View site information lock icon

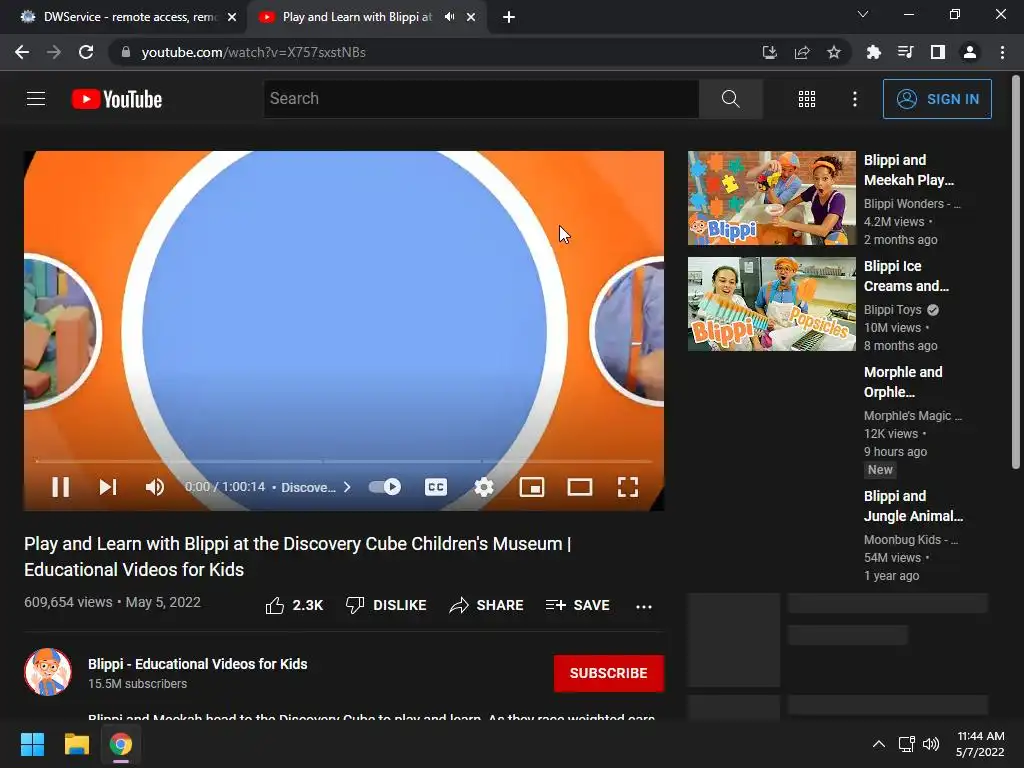click(125, 52)
